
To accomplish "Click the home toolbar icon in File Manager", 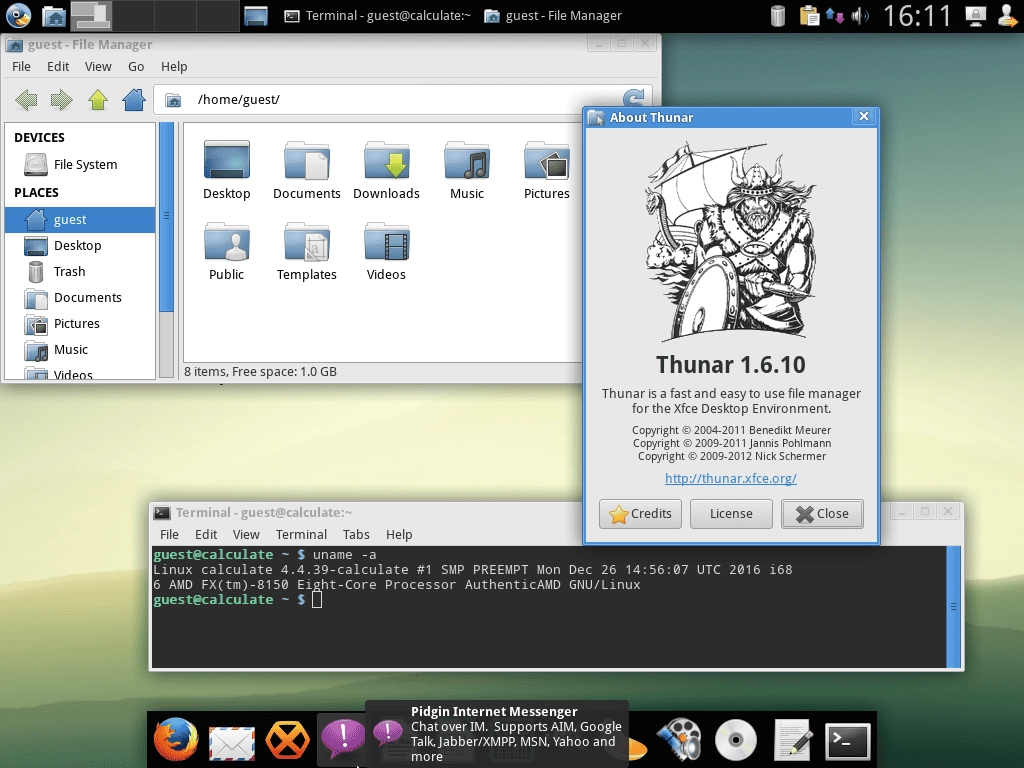I will pos(134,100).
